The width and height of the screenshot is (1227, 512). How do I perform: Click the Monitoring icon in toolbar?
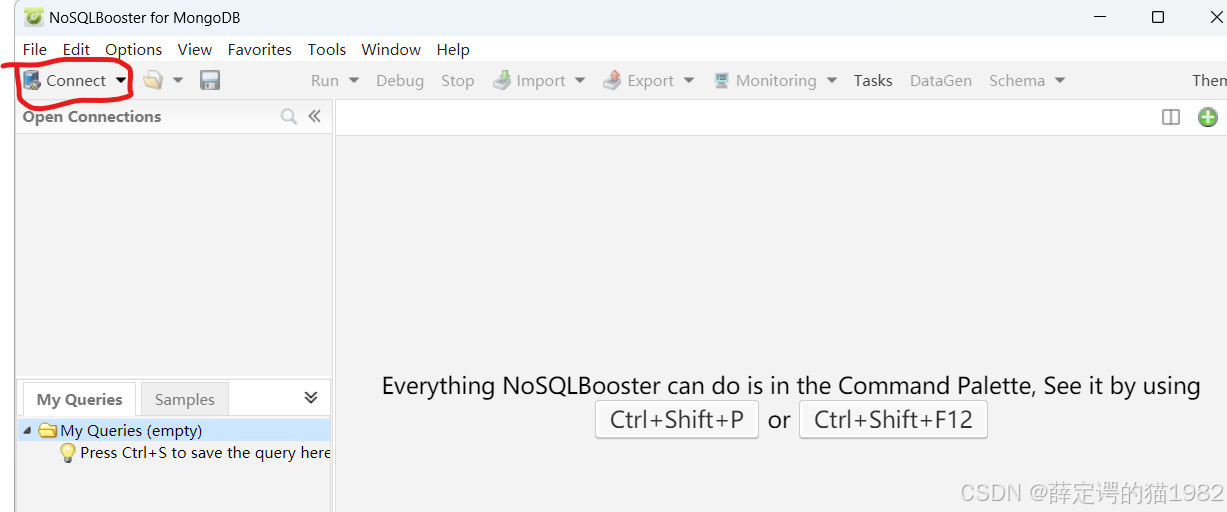click(x=721, y=80)
